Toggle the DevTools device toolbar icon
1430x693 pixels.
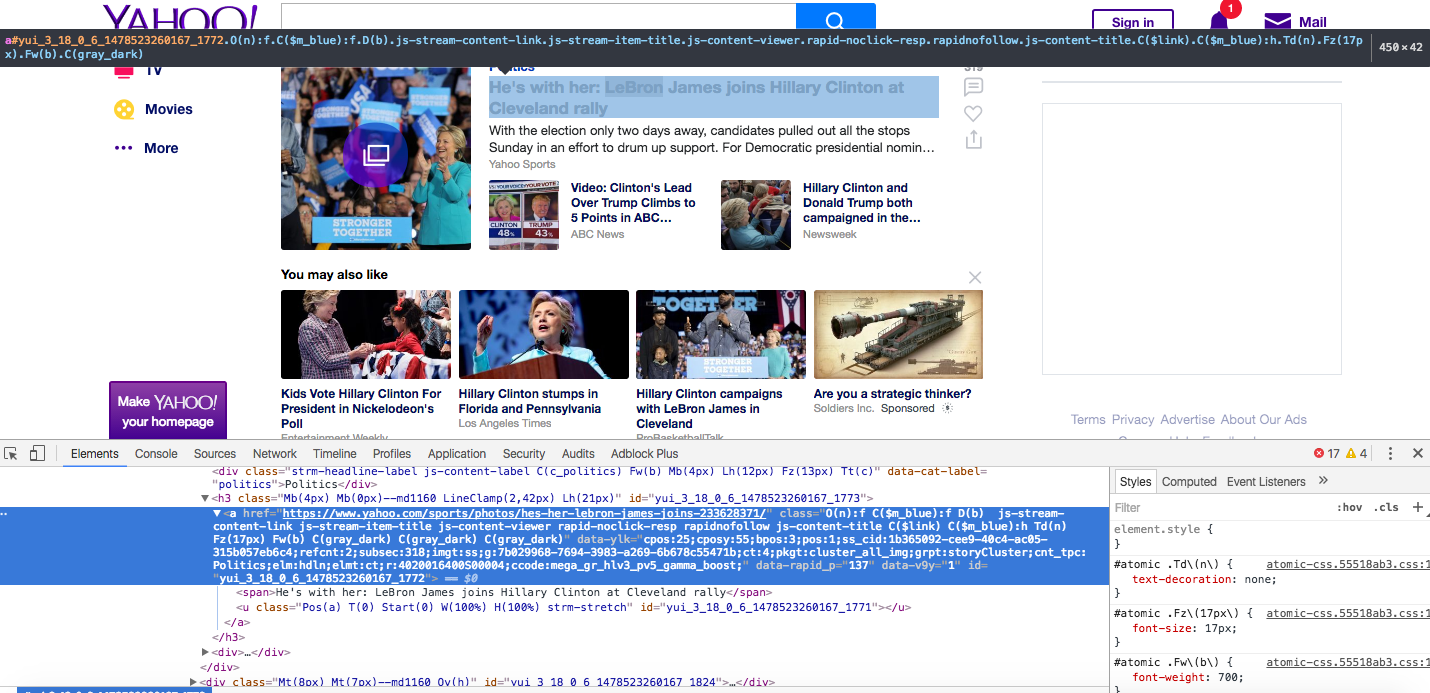coord(37,454)
